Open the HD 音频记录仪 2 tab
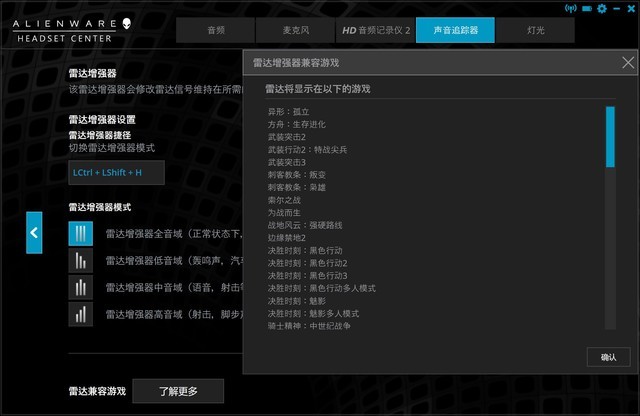The image size is (640, 416). pyautogui.click(x=376, y=30)
